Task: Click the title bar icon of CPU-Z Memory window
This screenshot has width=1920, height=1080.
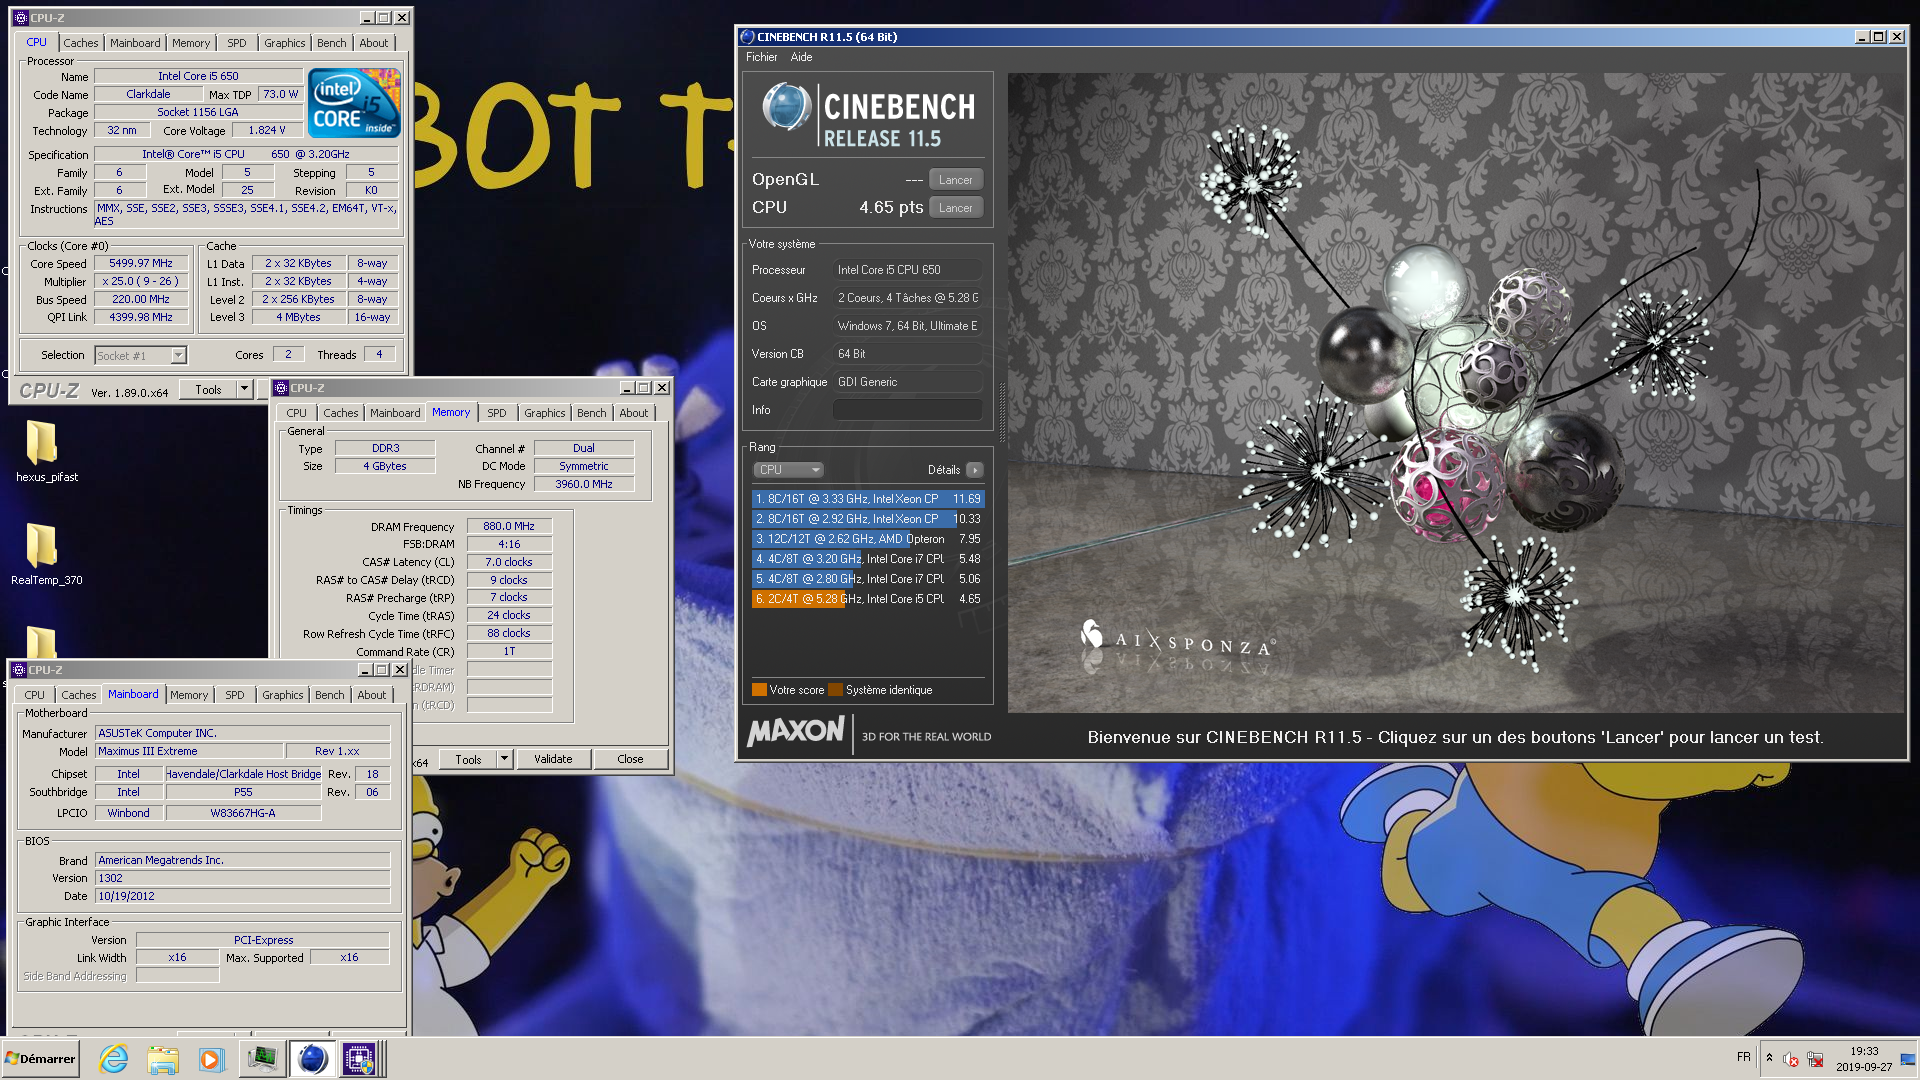Action: 281,388
